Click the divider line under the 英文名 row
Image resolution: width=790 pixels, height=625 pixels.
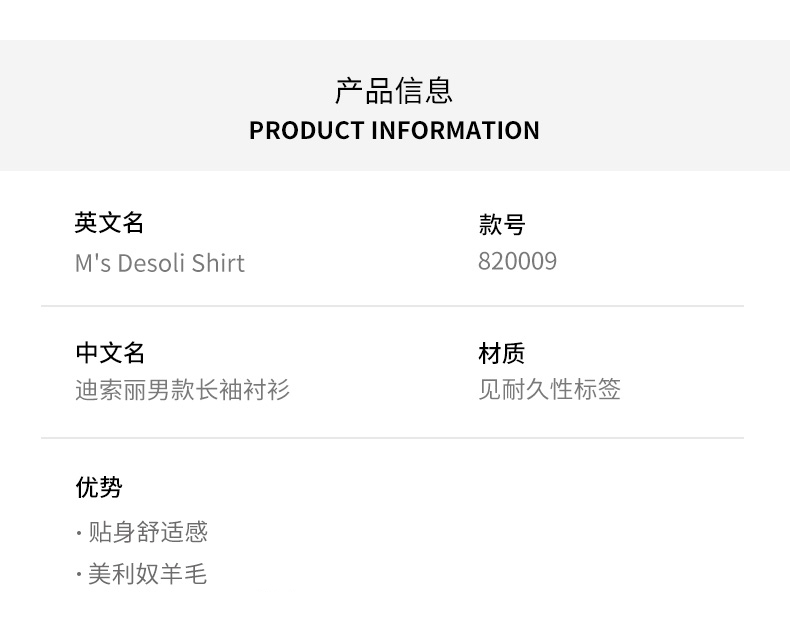click(392, 306)
